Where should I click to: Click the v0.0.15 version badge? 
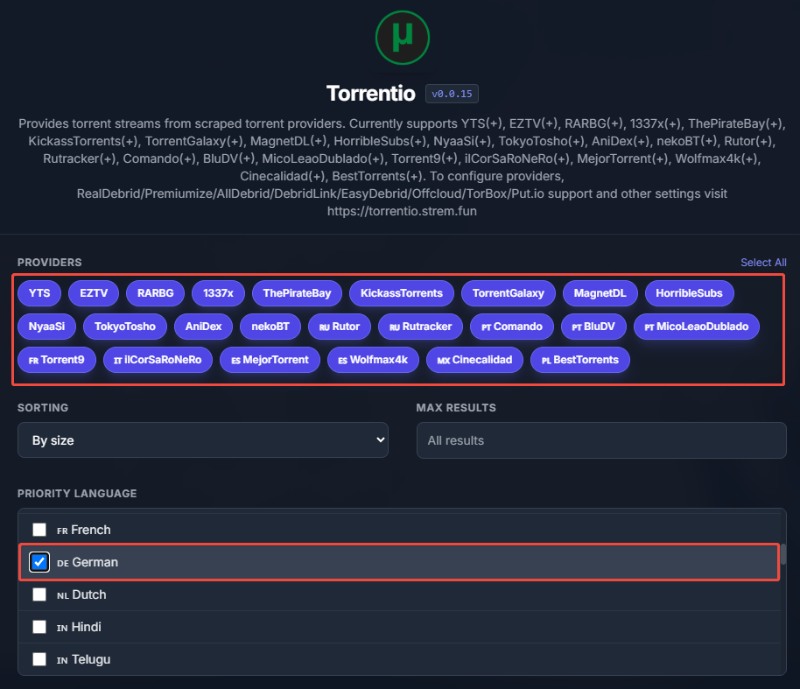(x=452, y=93)
